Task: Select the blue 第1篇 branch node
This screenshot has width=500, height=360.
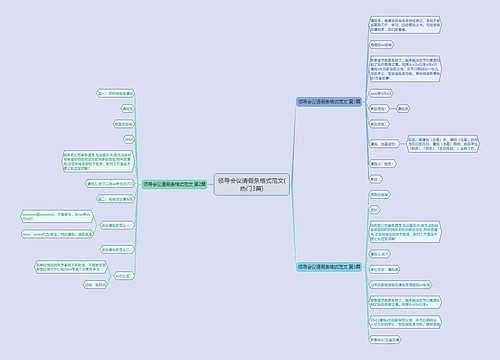Action: coord(329,102)
